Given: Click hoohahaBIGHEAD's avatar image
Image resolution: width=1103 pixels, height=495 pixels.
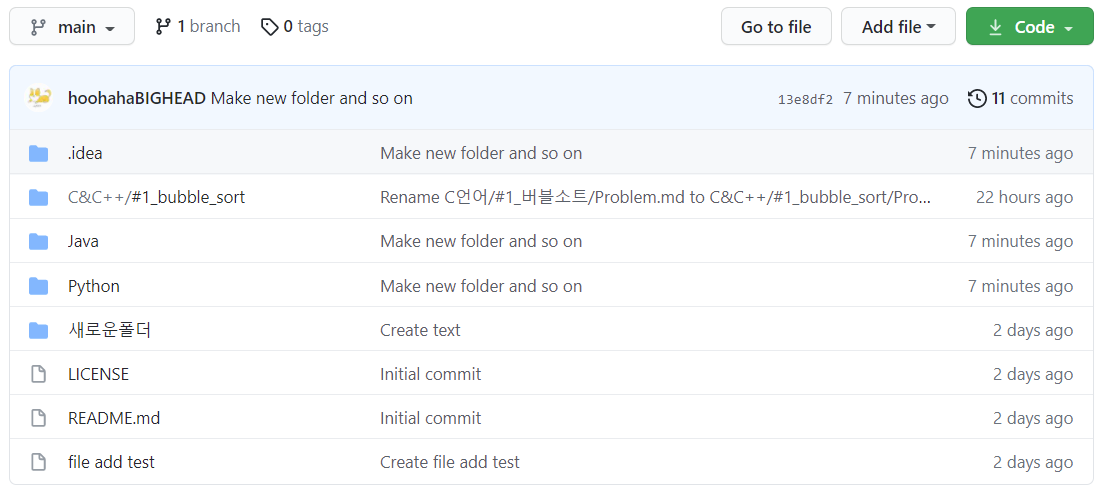Looking at the screenshot, I should (39, 98).
